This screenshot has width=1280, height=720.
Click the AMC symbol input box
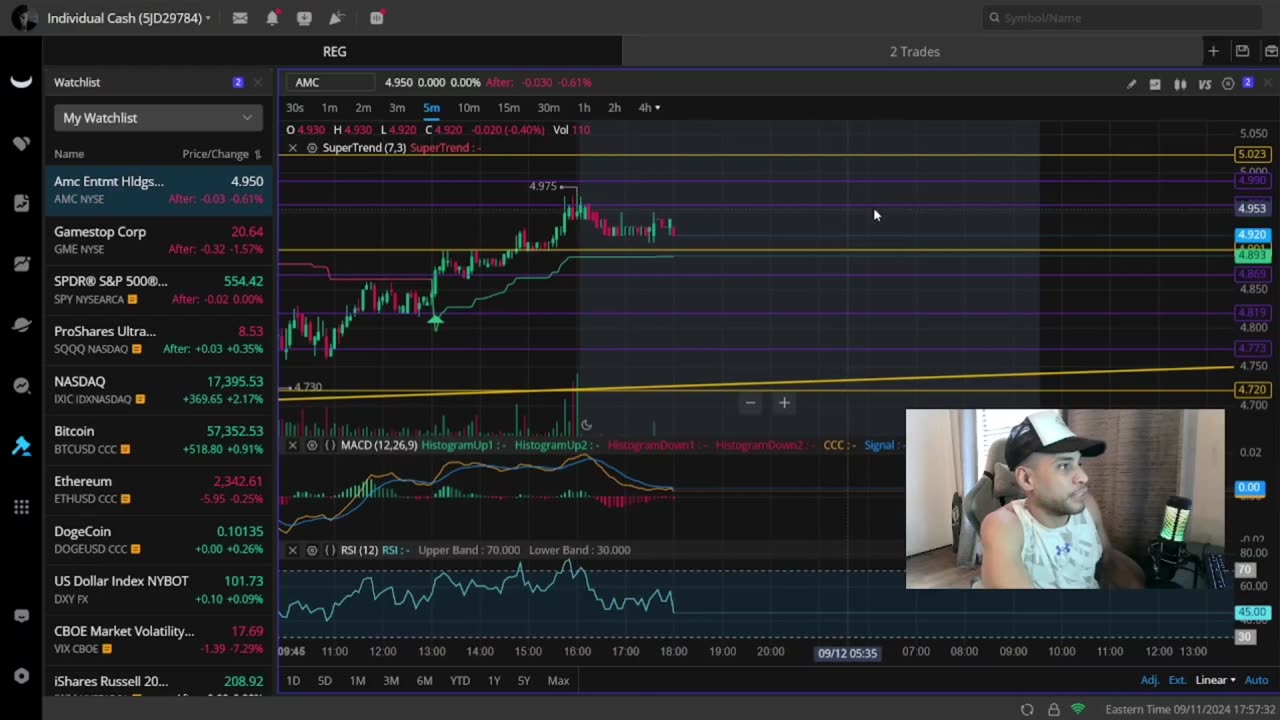(x=332, y=82)
